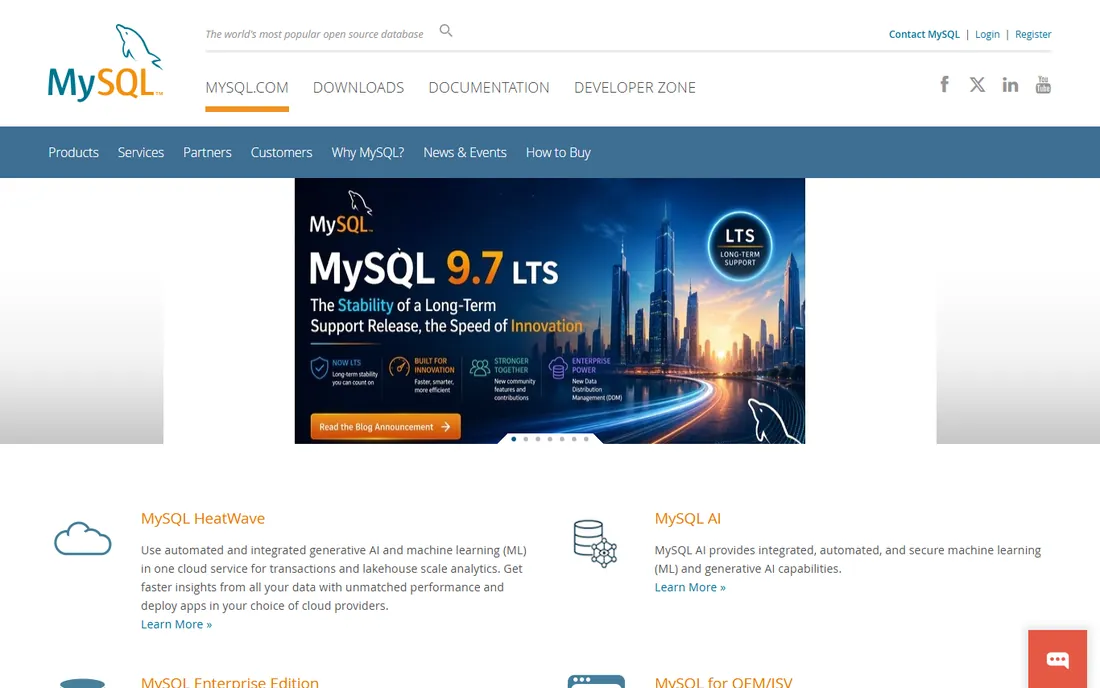
Task: Click Learn More under MySQL HeatWave
Action: coord(176,624)
